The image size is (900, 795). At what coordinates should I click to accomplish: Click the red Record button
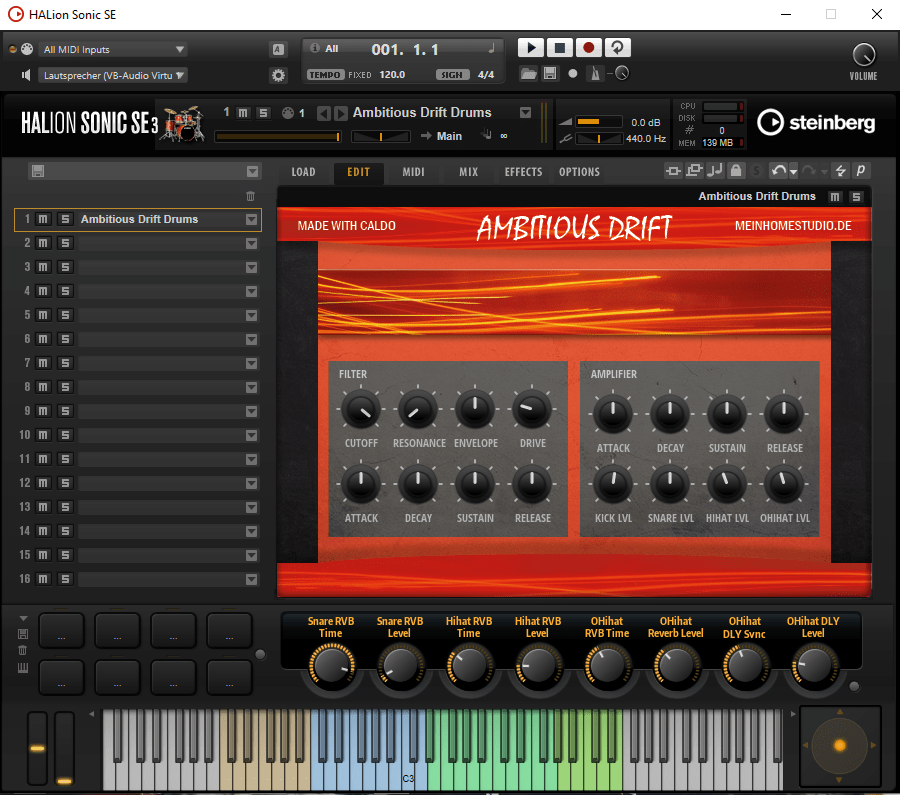[588, 48]
